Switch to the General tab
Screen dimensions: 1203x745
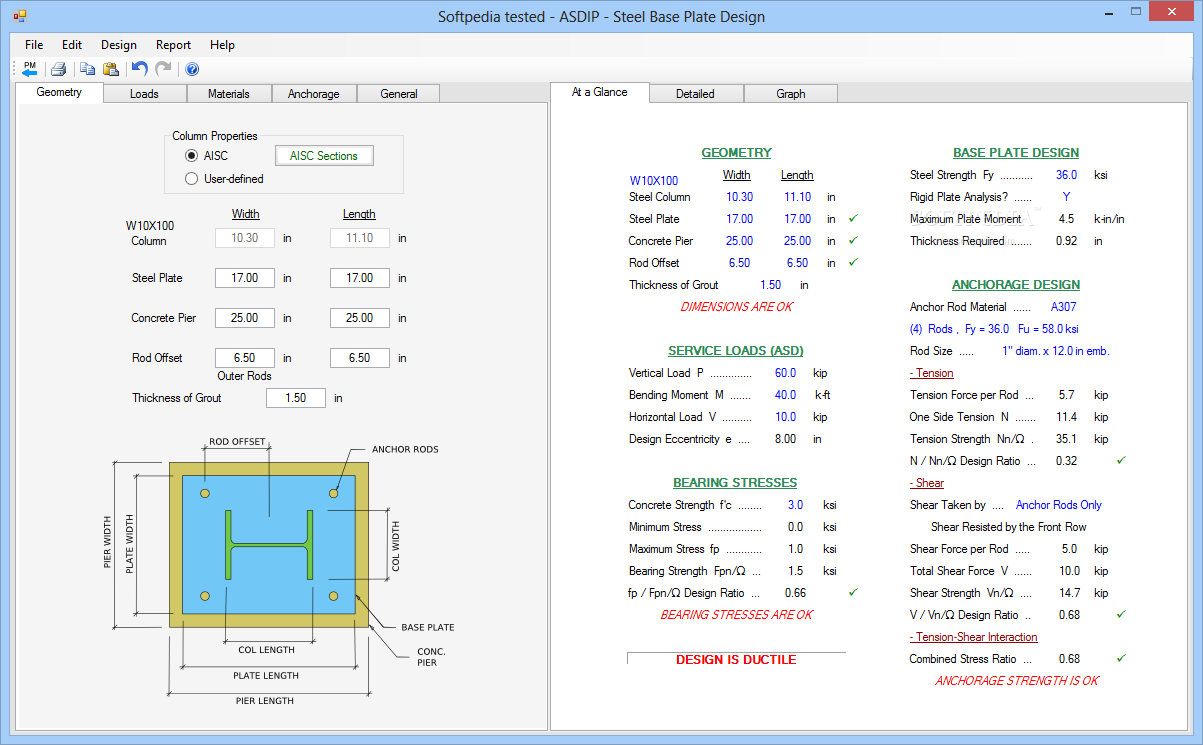[x=399, y=94]
